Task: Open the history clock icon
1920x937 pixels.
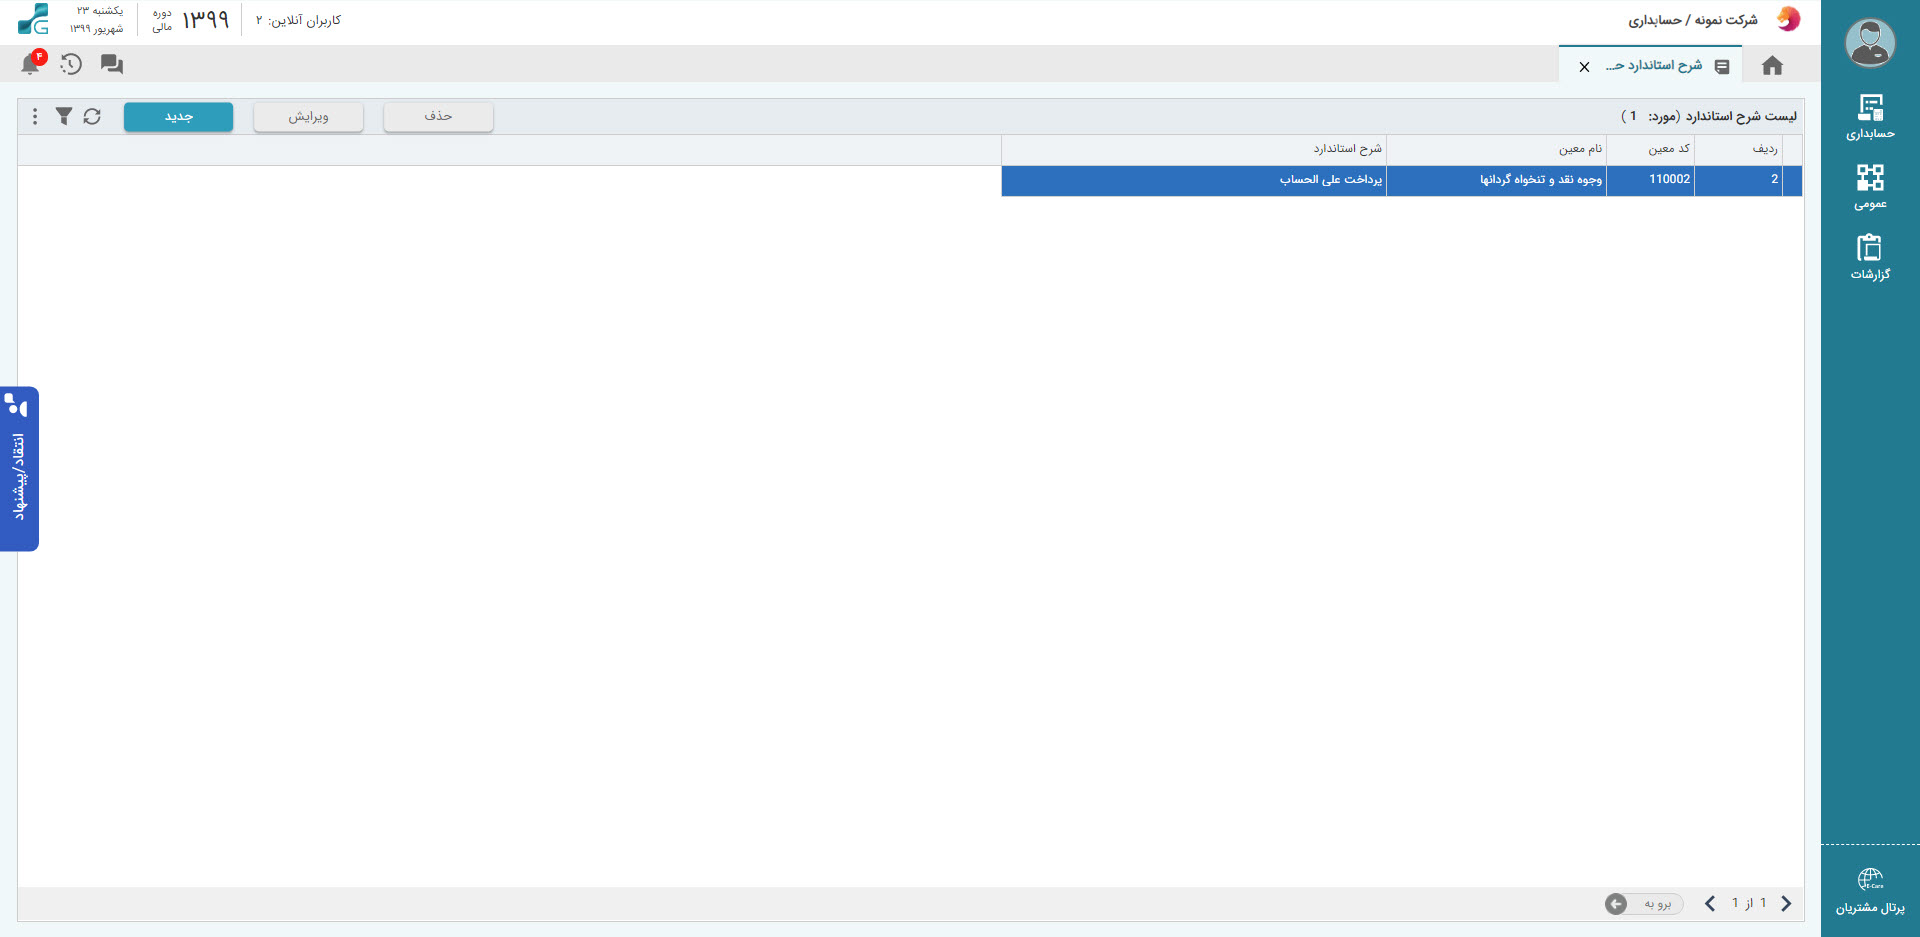Action: (71, 64)
